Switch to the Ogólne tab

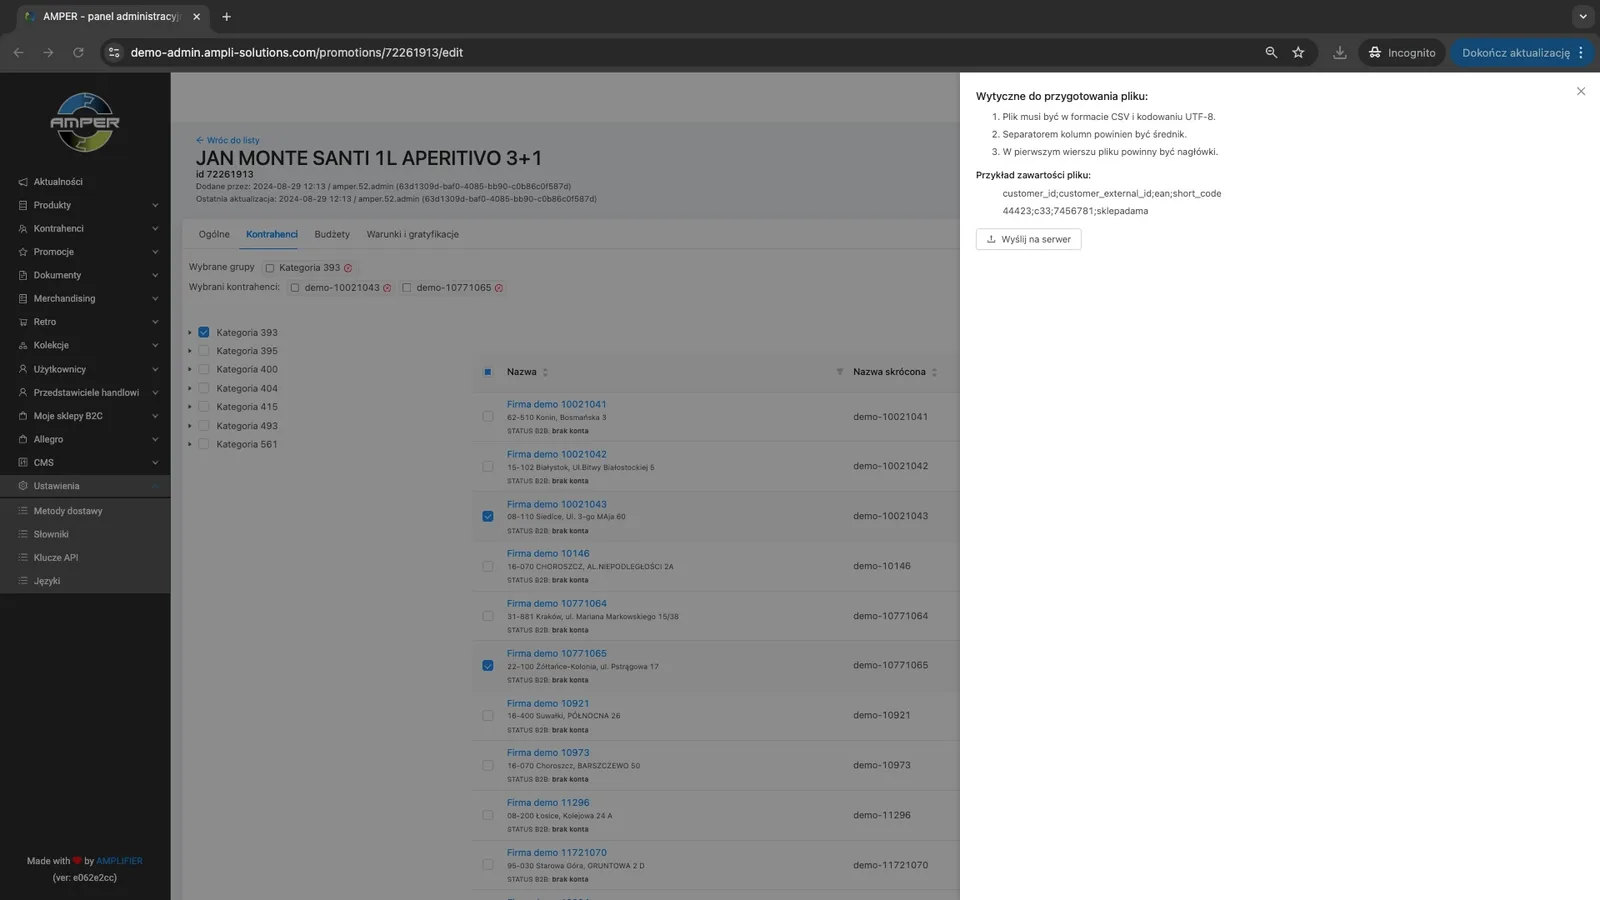(214, 234)
